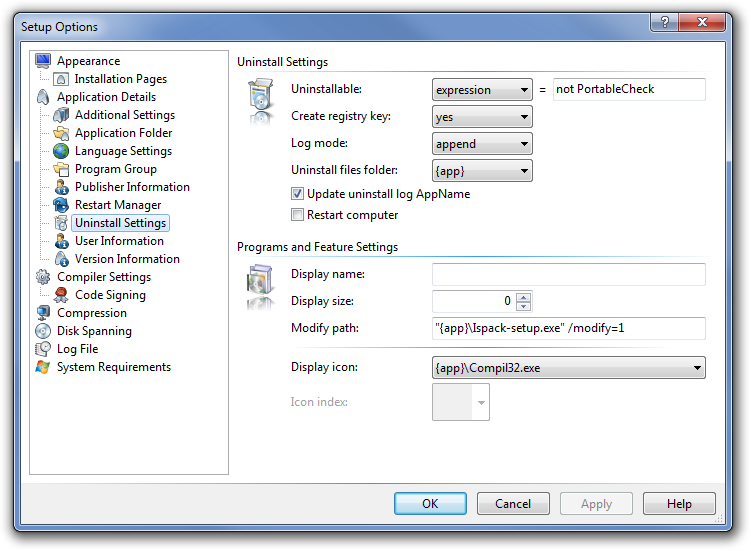Select Version Information in the tree
Screen dimensions: 751x551
click(x=127, y=259)
